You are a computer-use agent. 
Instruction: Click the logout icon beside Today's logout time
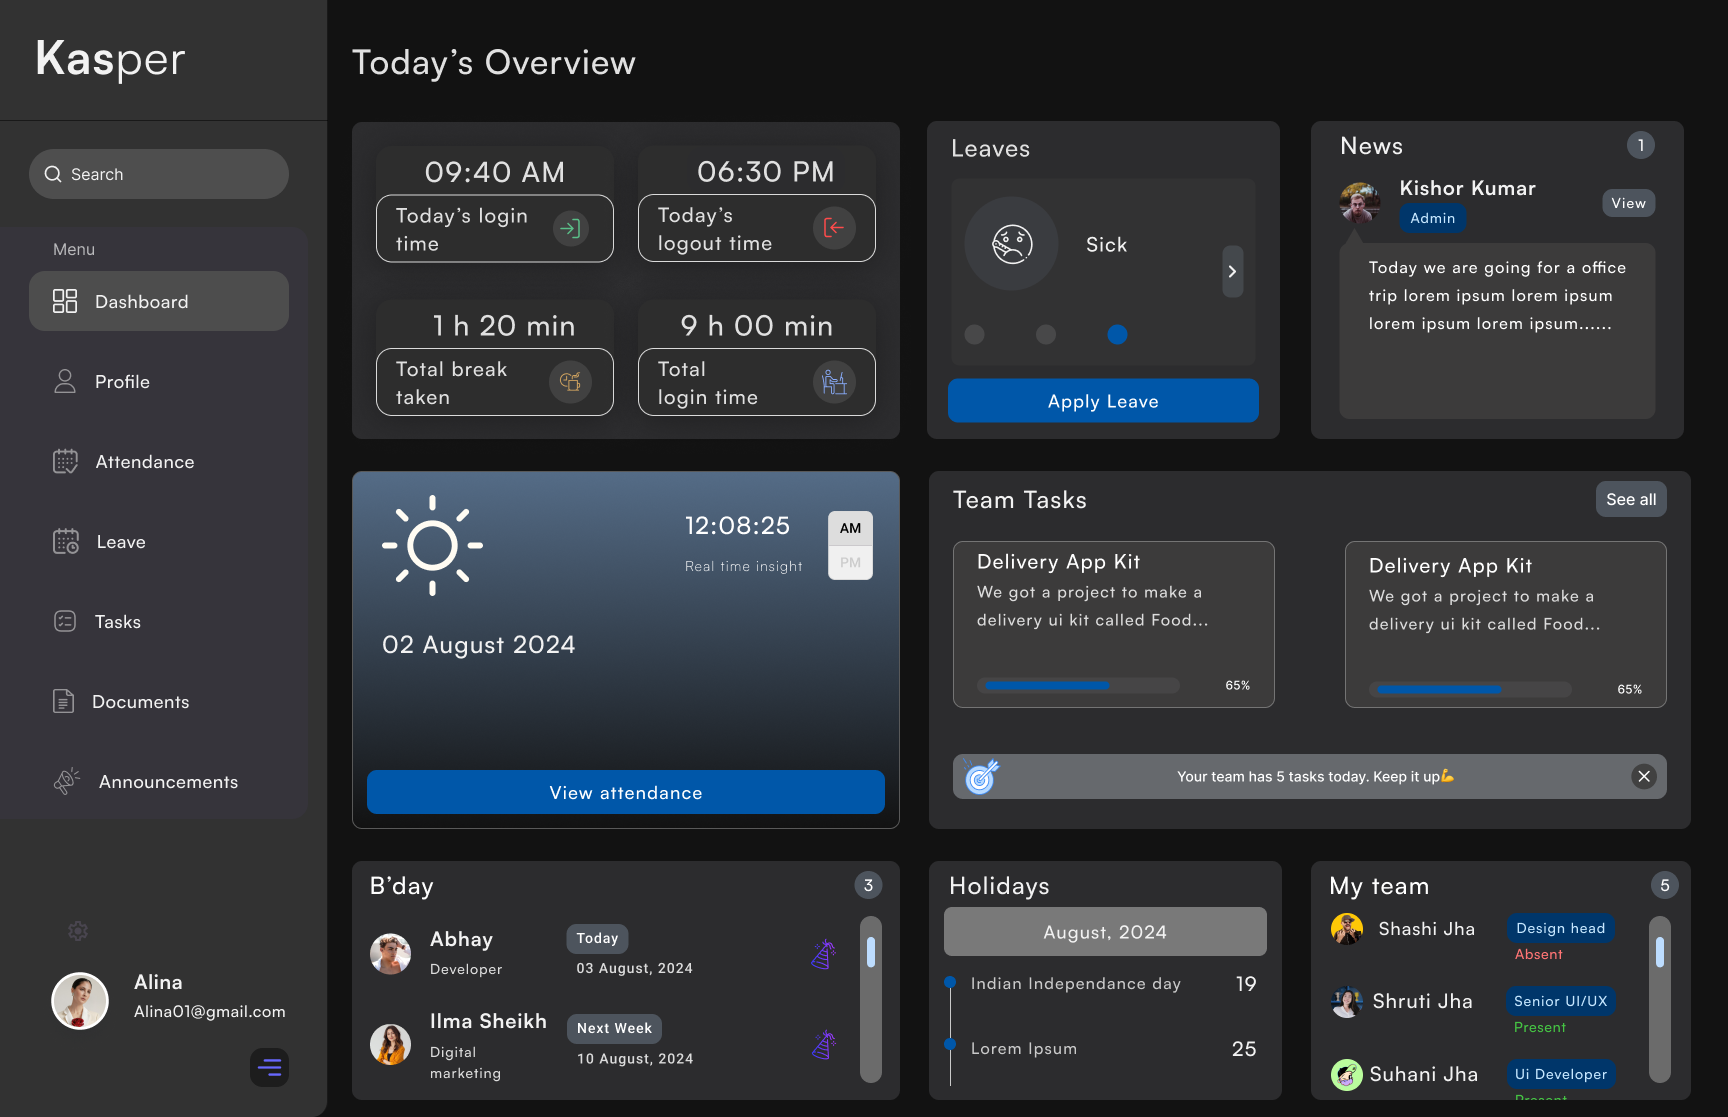click(833, 228)
